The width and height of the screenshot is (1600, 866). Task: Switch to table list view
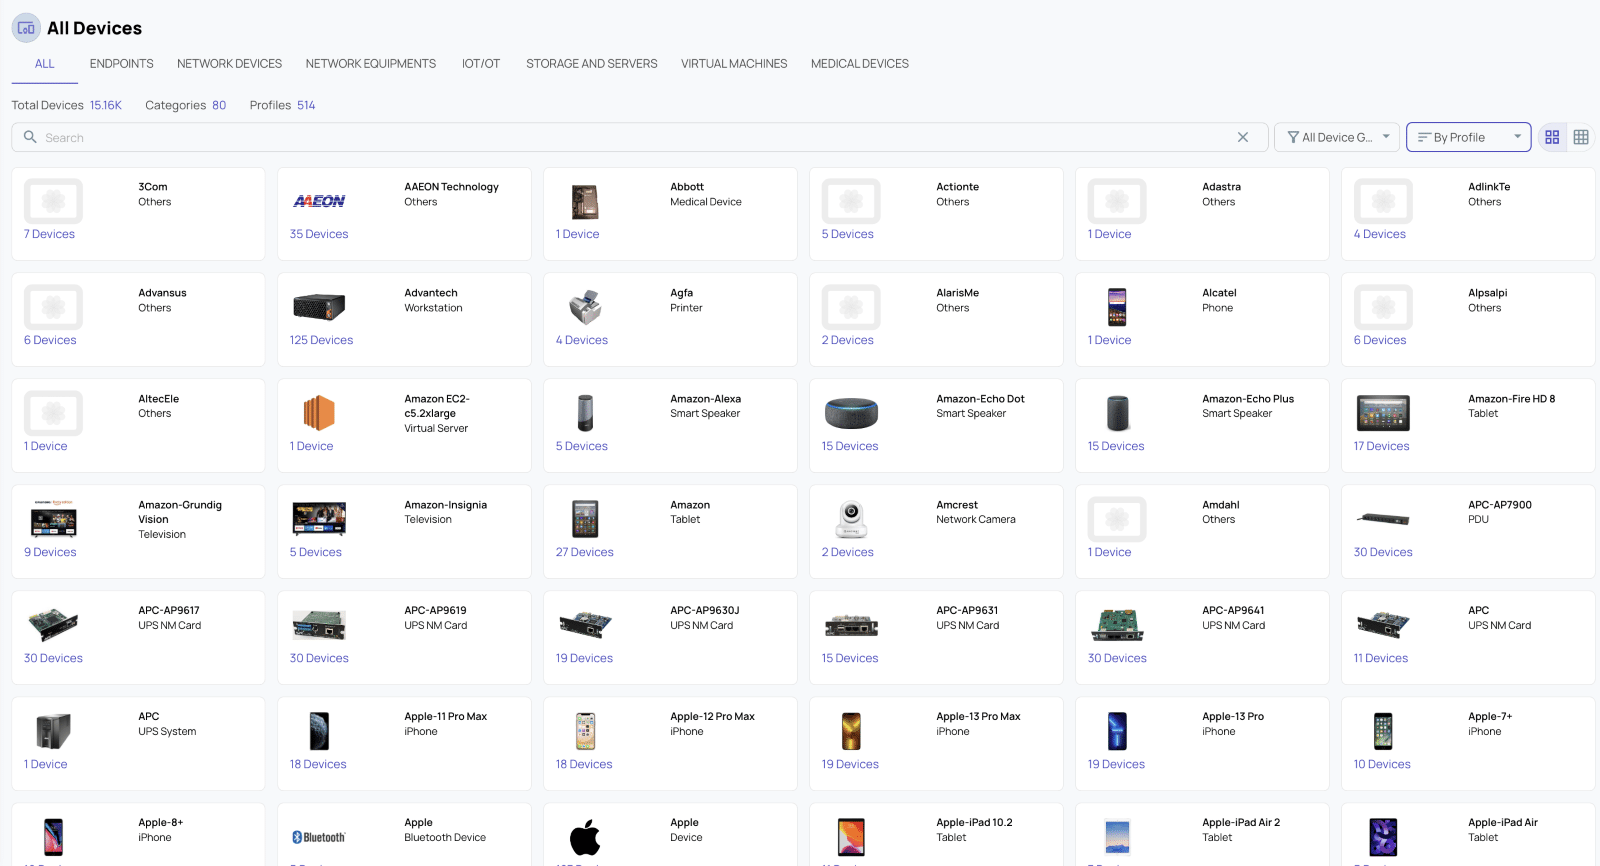click(x=1581, y=137)
